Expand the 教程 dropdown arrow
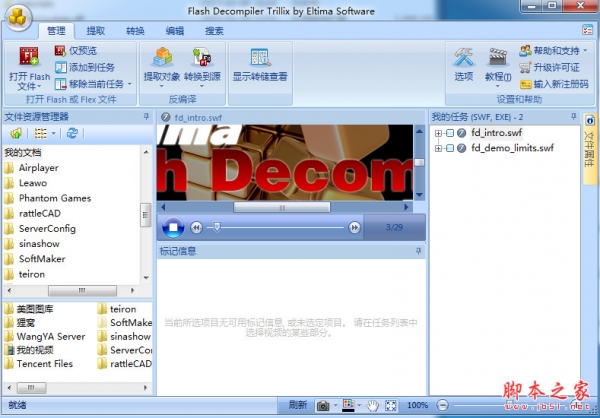 [498, 86]
